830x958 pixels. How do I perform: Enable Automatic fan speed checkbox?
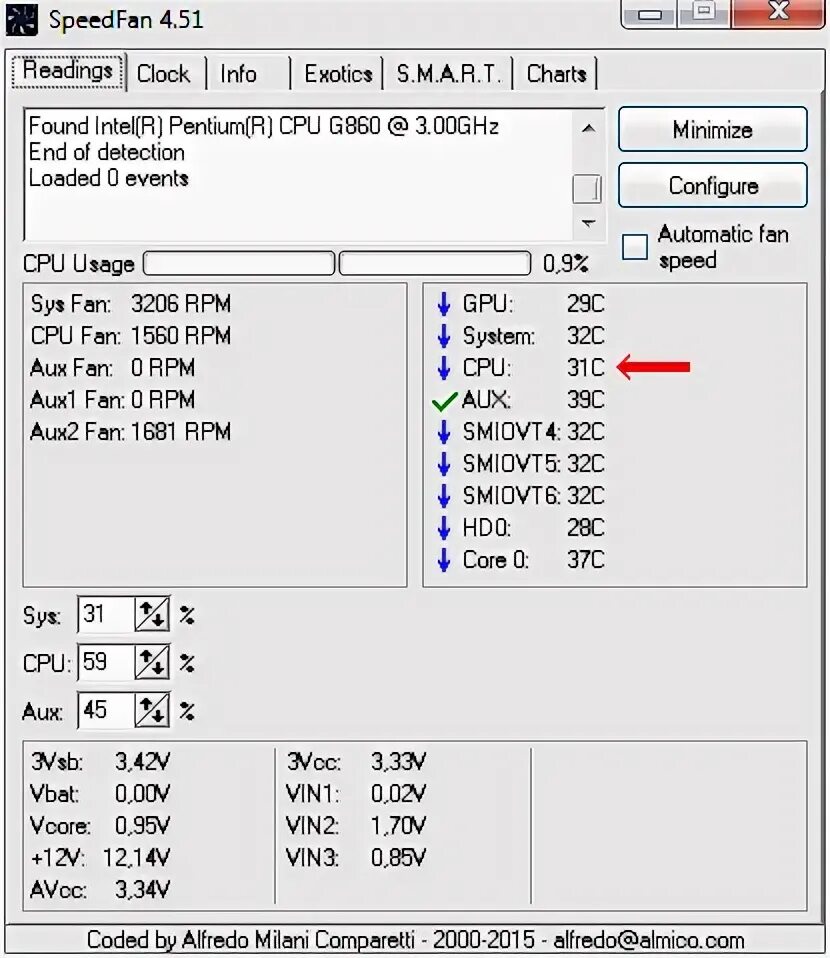click(634, 247)
